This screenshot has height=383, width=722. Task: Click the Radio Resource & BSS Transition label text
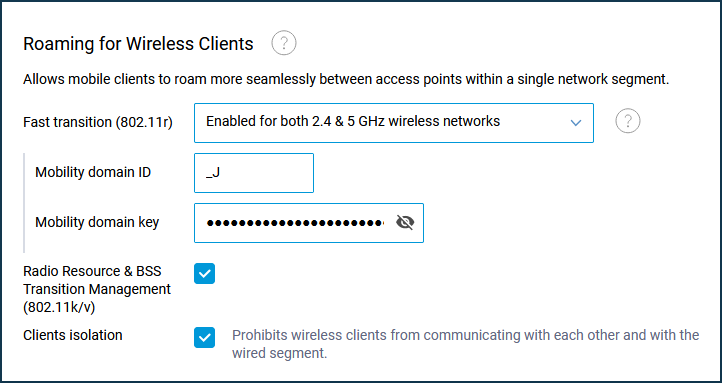97,289
